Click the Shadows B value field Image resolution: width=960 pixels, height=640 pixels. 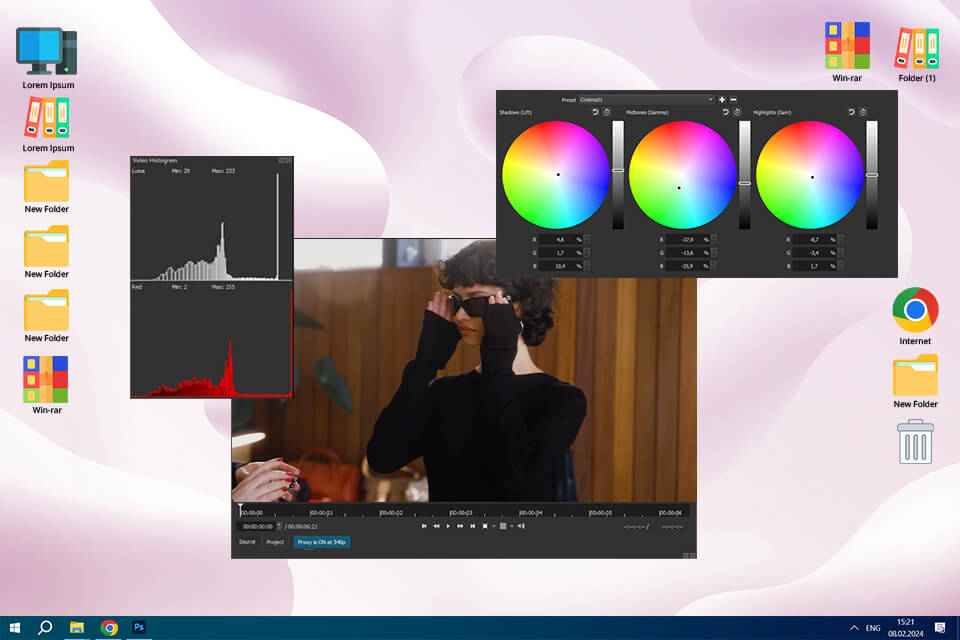561,266
